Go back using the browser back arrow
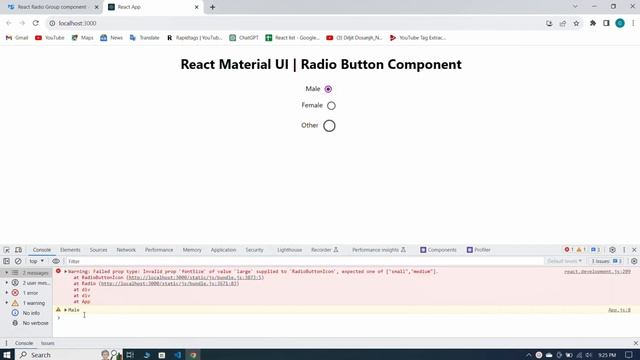Screen dimensions: 640x360 click(9, 23)
